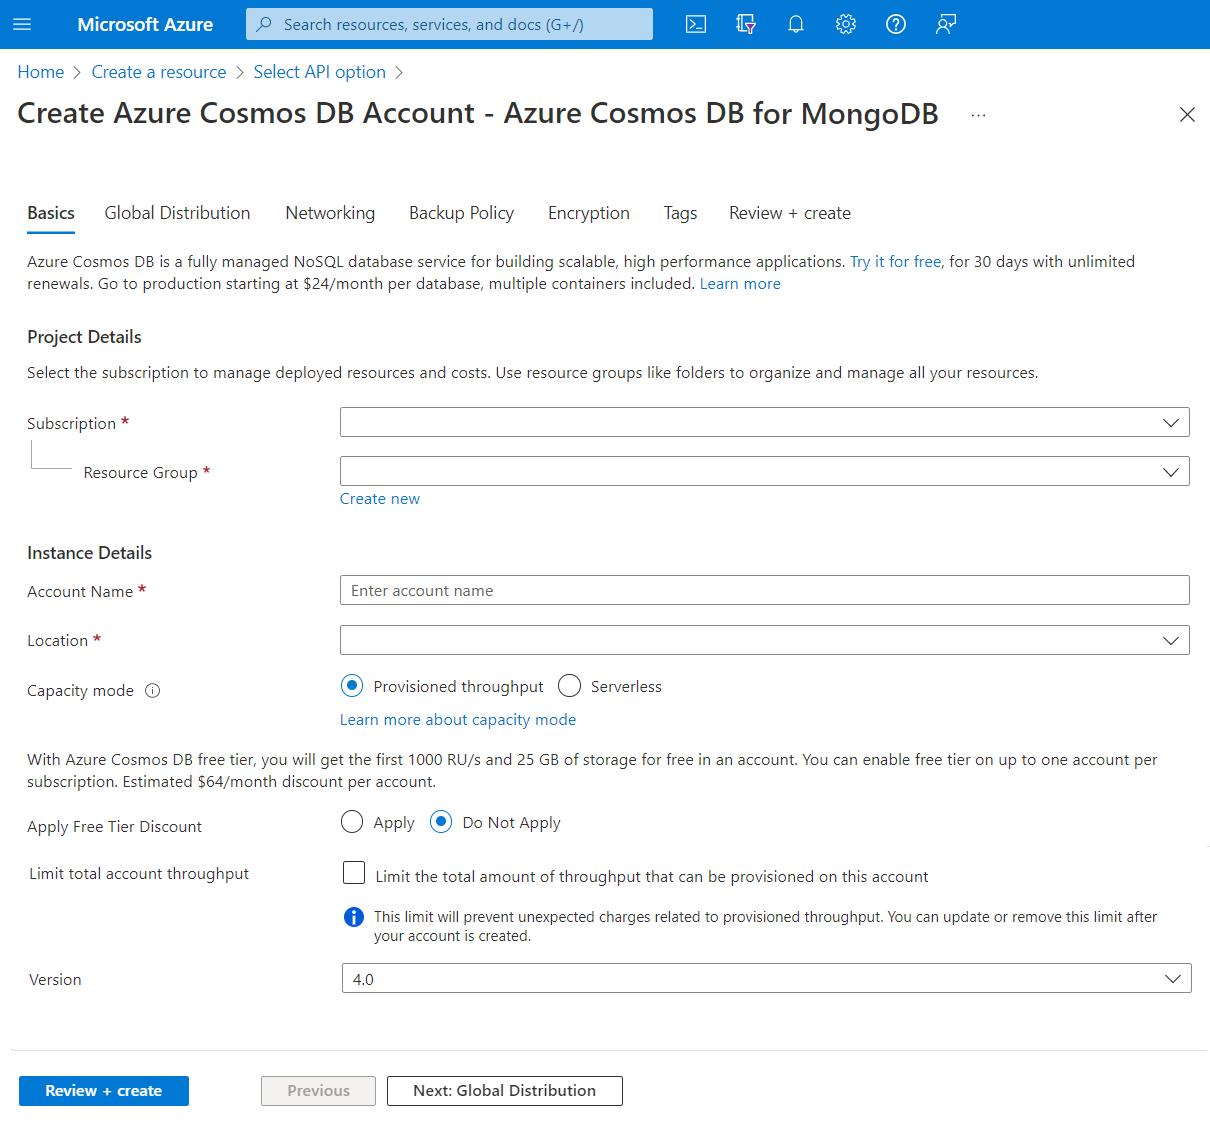
Task: Switch to the Networking tab
Action: (330, 213)
